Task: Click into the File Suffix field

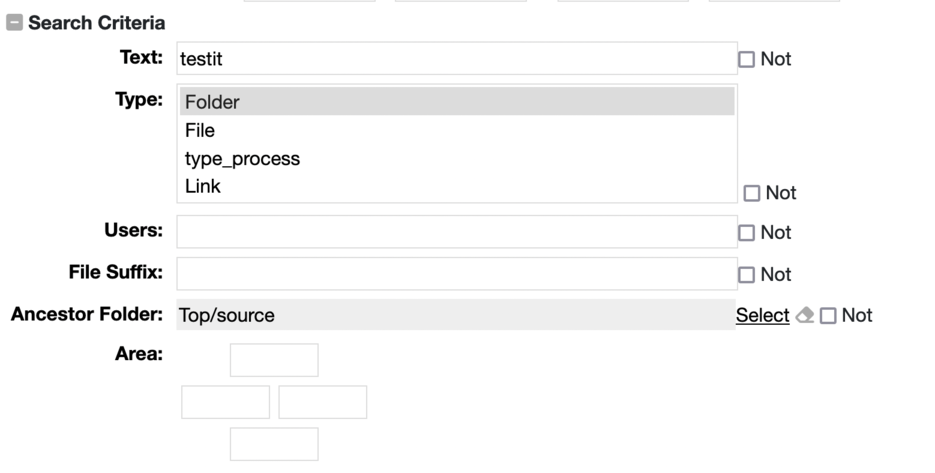Action: [x=456, y=274]
